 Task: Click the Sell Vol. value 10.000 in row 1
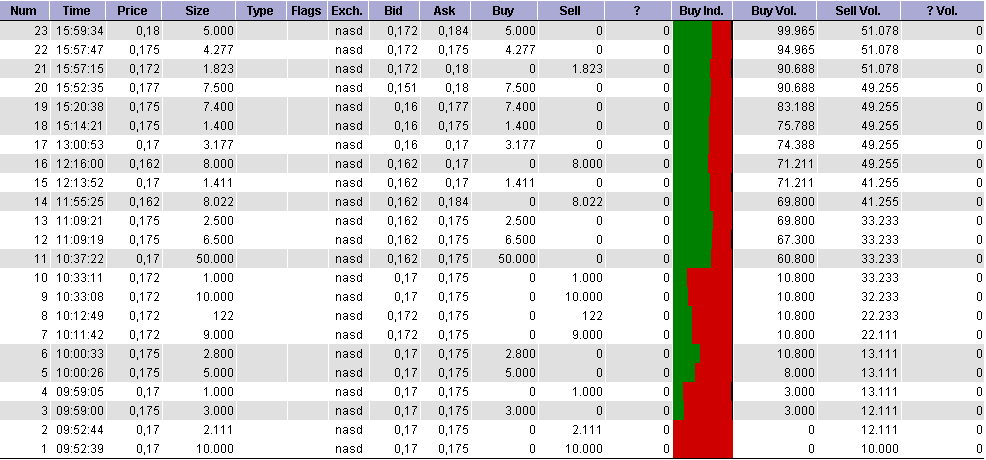880,449
